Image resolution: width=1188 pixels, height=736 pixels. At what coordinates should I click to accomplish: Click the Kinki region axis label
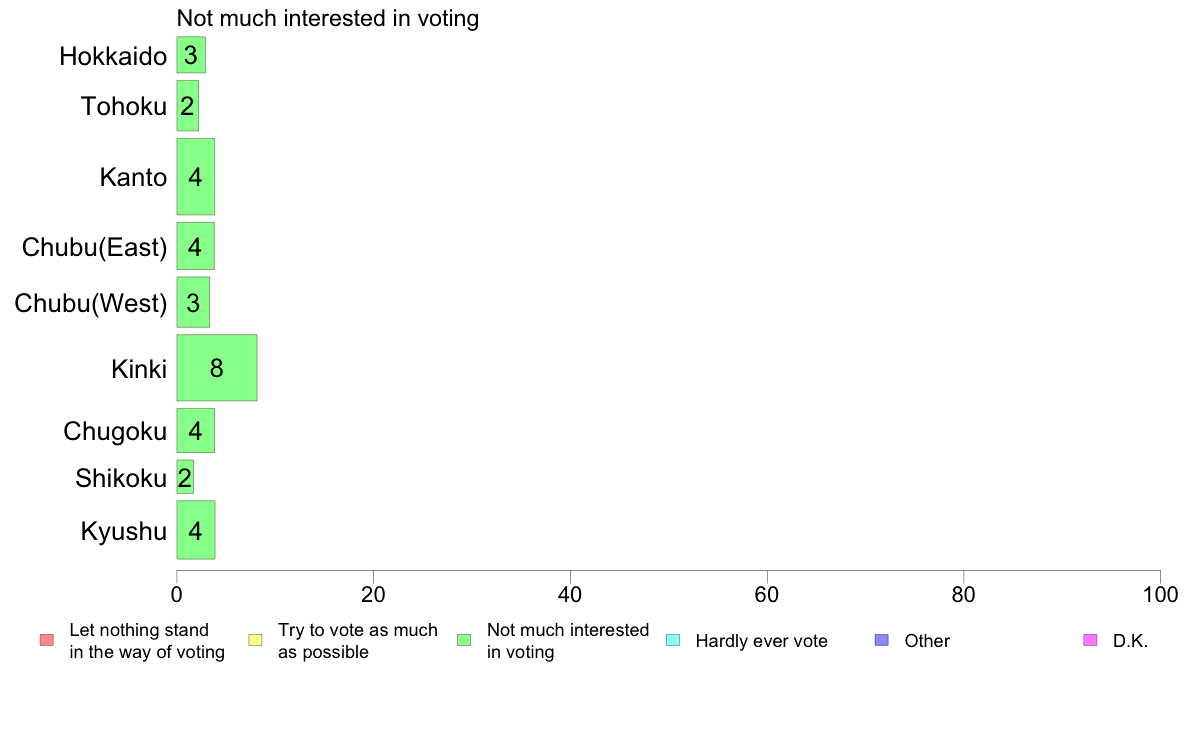(x=139, y=369)
